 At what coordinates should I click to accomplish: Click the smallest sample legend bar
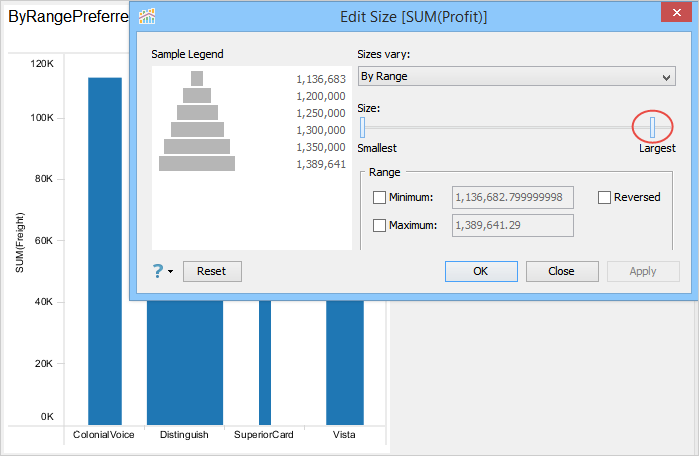click(197, 78)
